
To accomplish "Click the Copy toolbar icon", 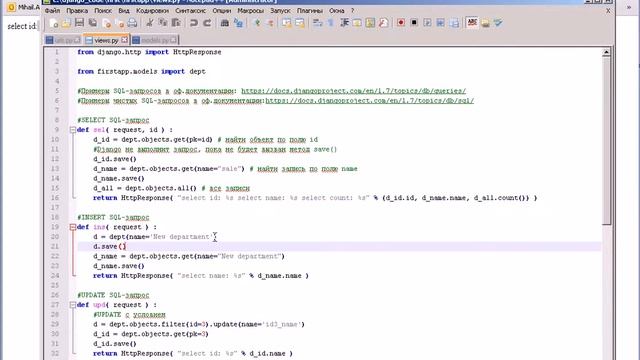I will tap(163, 23).
